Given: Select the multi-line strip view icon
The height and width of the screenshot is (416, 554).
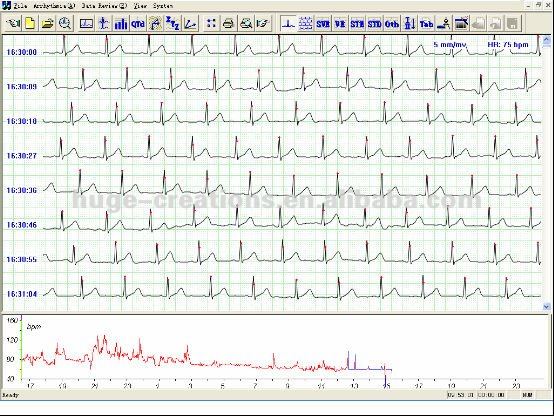Looking at the screenshot, I should 306,23.
